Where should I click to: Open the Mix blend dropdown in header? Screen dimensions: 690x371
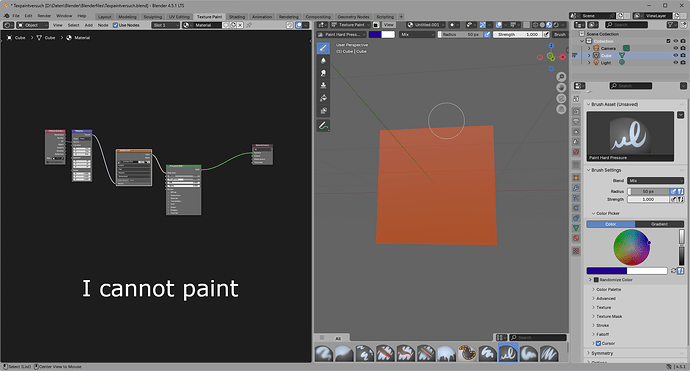click(x=417, y=34)
